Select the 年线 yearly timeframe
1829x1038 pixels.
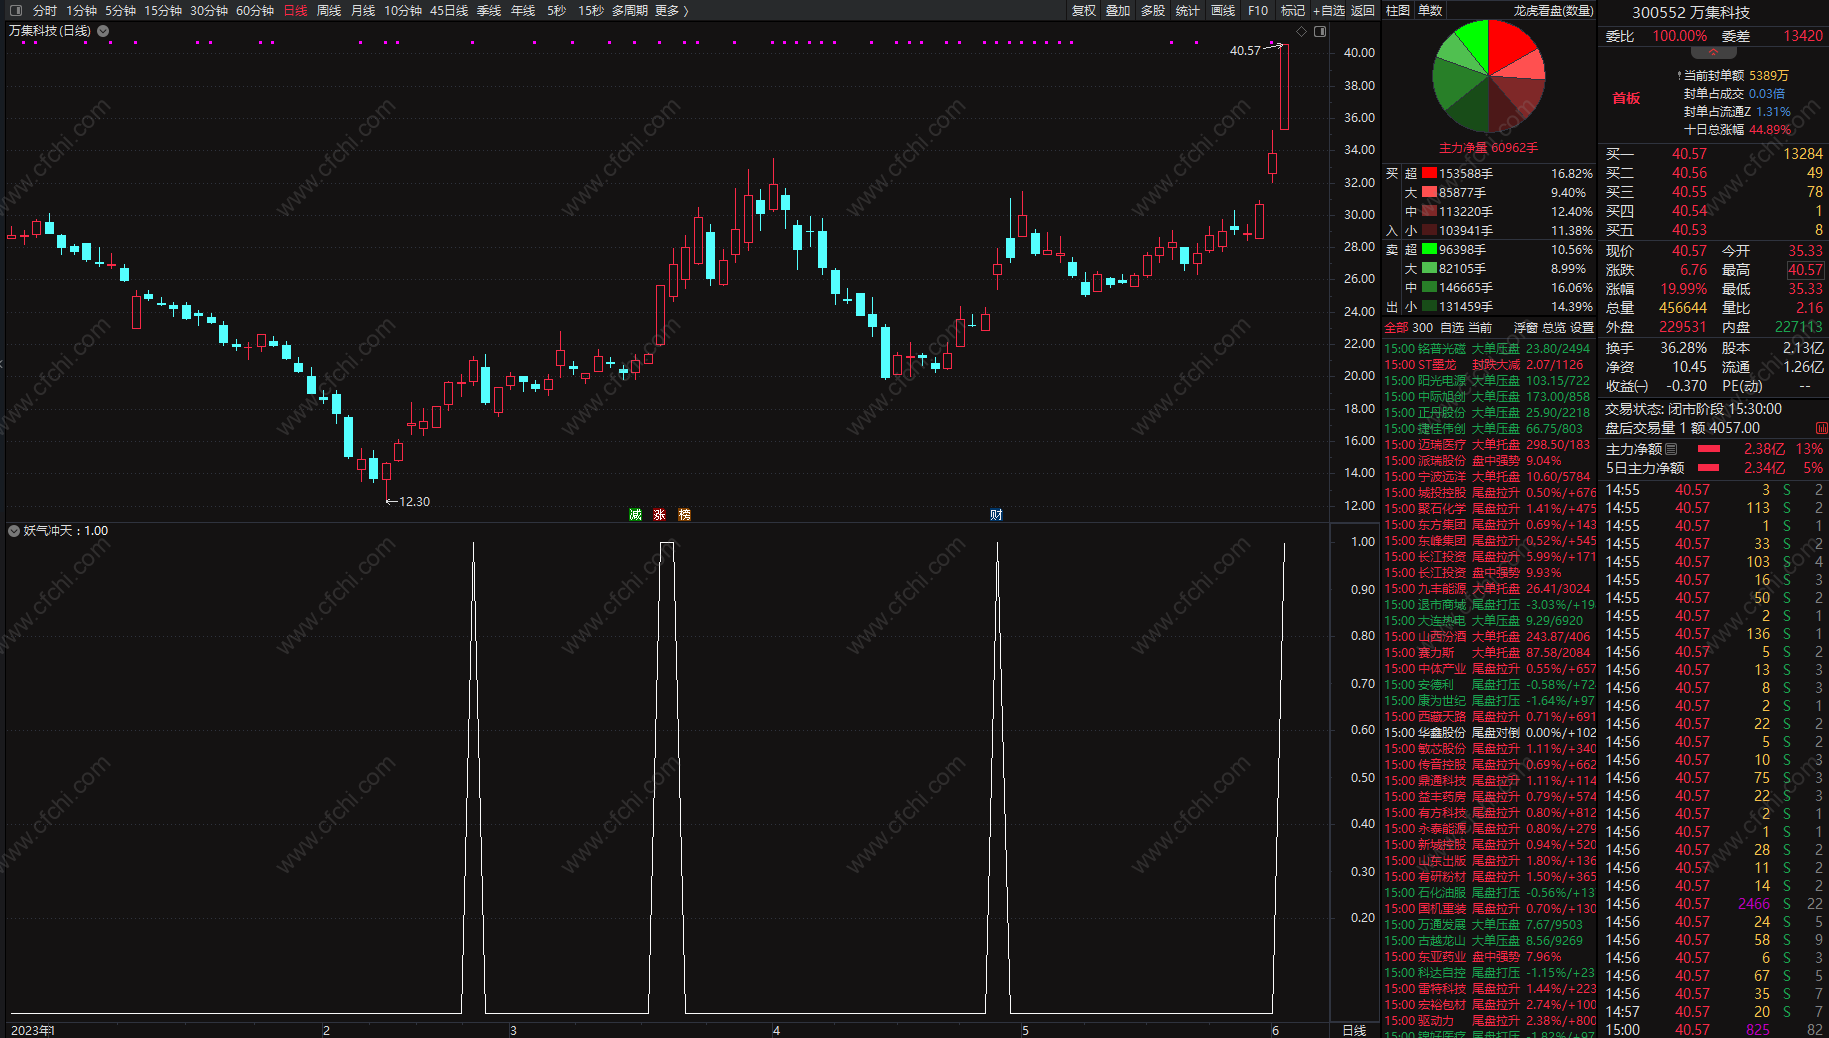pyautogui.click(x=523, y=10)
